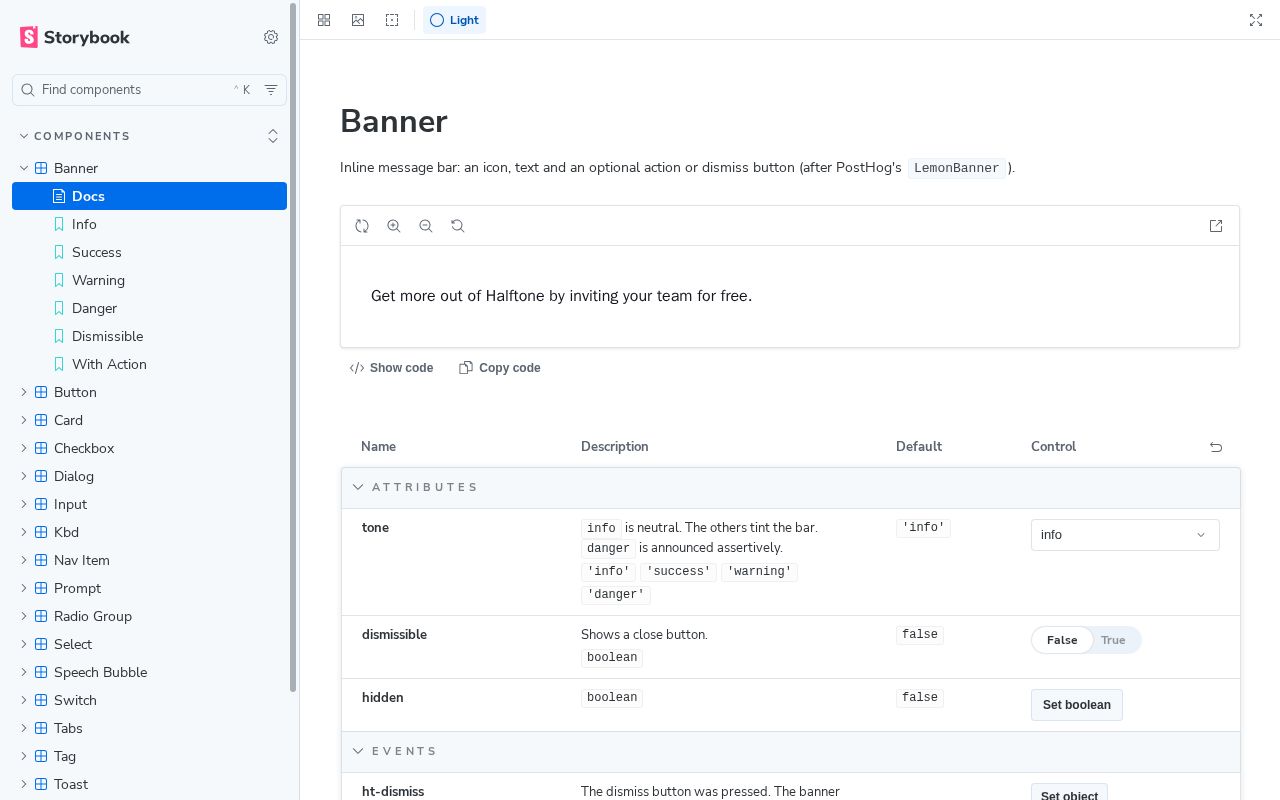
Task: Enter full screen mode
Action: tap(1256, 20)
